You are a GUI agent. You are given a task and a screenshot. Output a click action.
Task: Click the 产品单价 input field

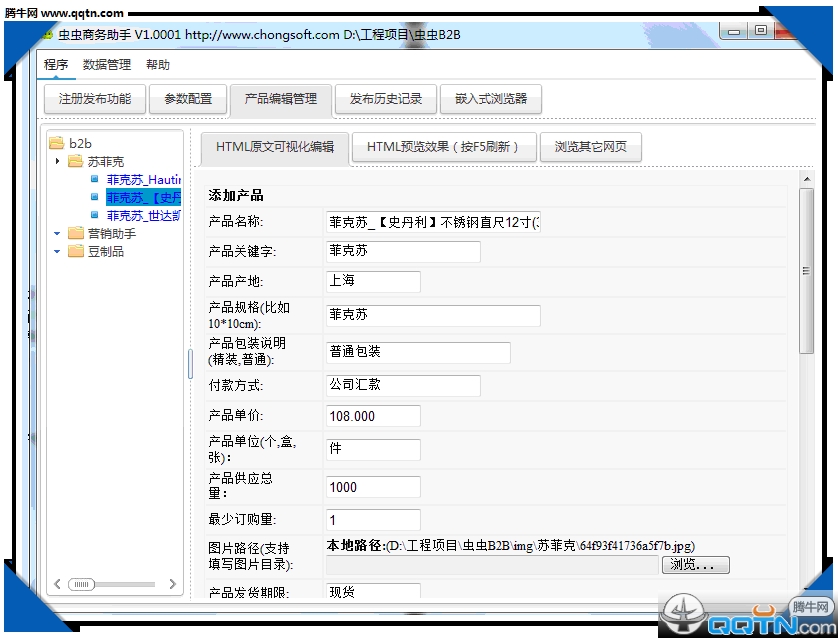373,416
